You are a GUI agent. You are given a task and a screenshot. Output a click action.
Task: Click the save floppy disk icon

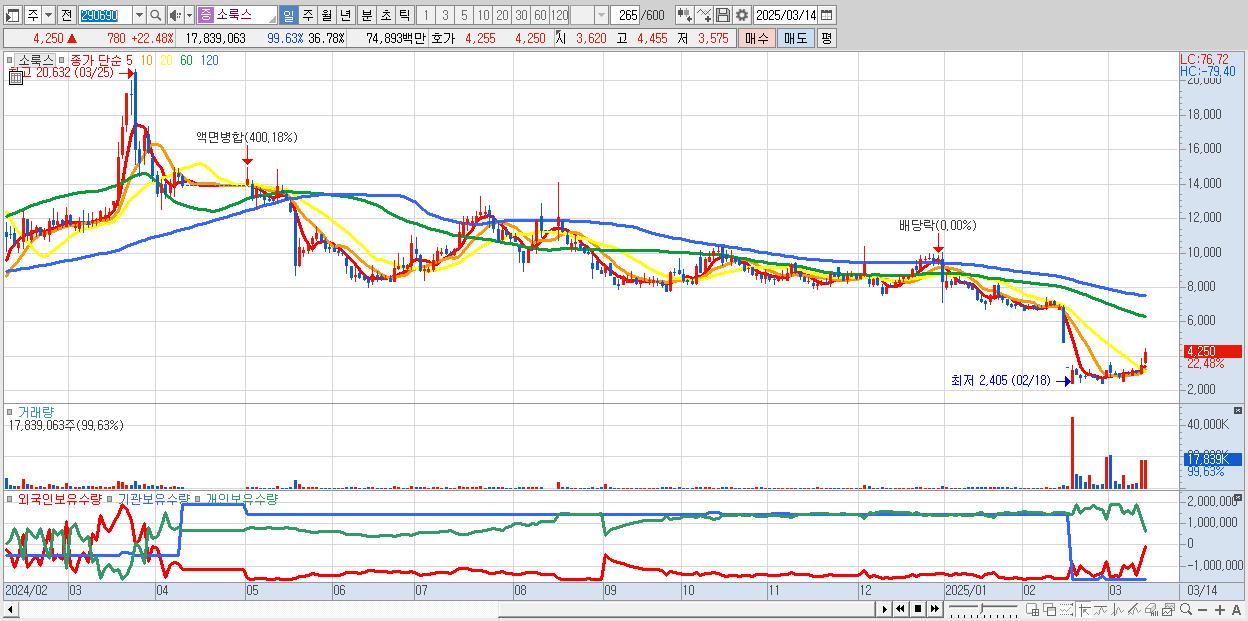(x=722, y=15)
